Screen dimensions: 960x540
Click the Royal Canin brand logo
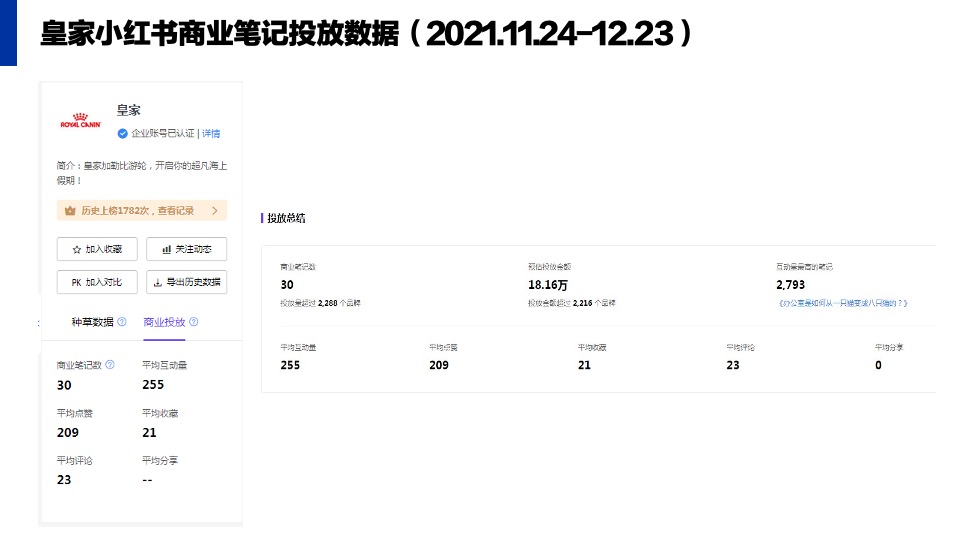(80, 120)
